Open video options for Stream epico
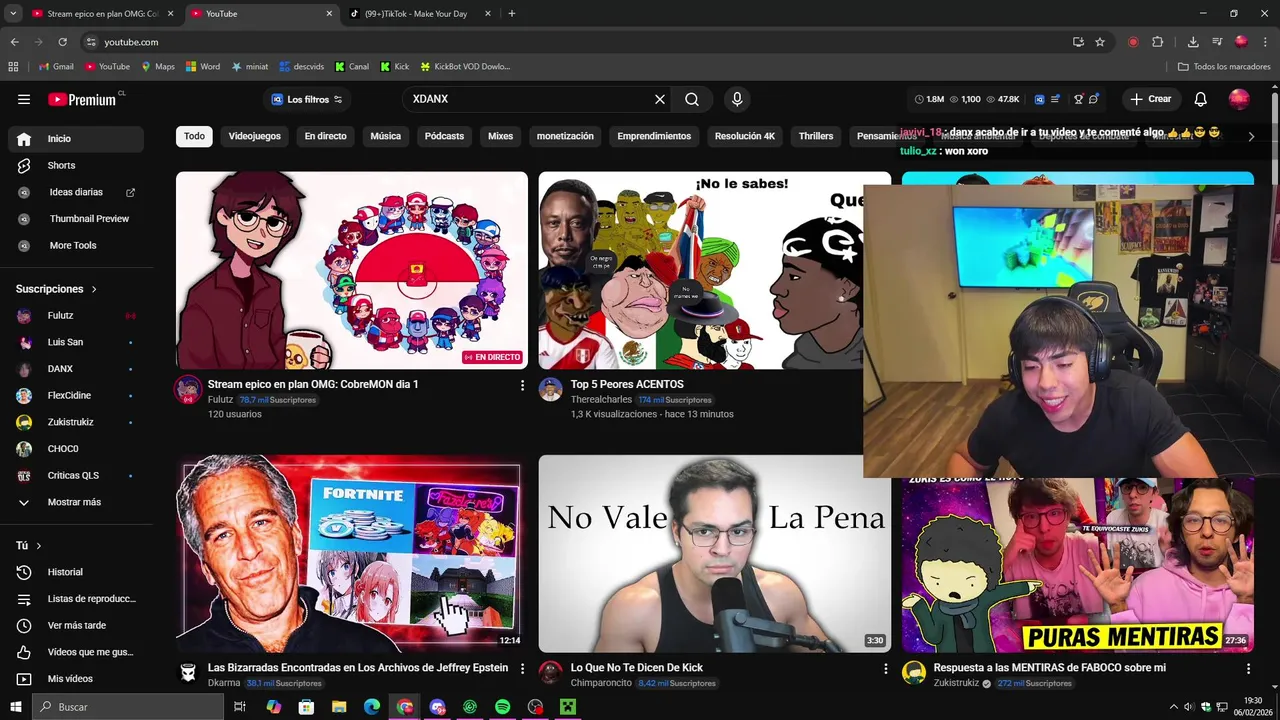Screen dimensions: 1280x720 (x=522, y=385)
